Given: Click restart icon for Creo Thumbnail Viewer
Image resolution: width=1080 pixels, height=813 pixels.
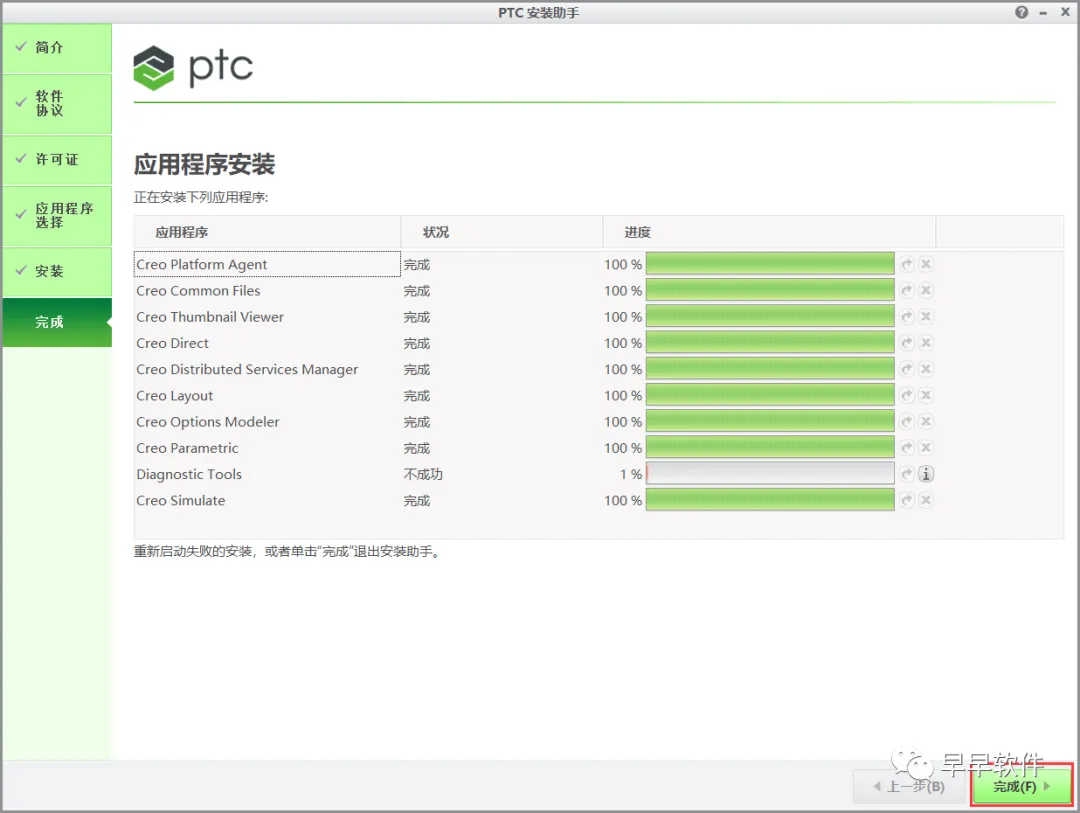Looking at the screenshot, I should pyautogui.click(x=907, y=316).
